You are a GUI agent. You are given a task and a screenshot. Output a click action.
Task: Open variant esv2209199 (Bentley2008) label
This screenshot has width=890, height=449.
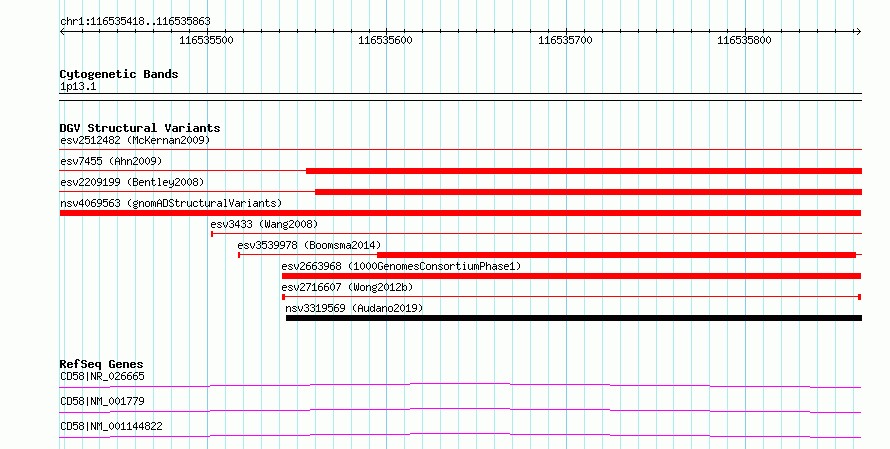[x=132, y=182]
